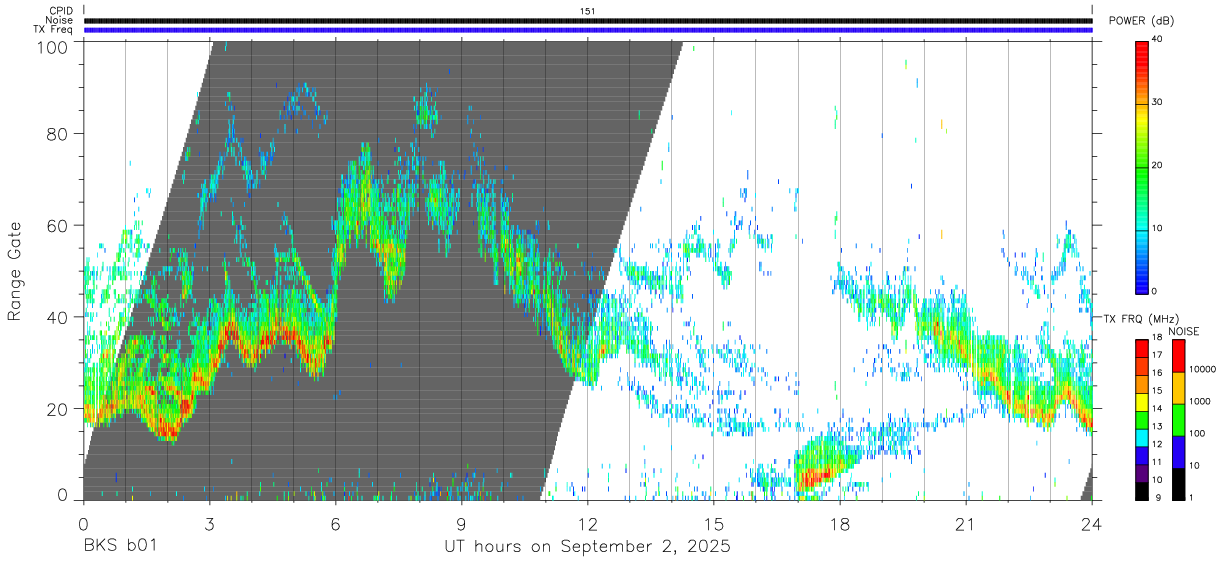Screen dimensions: 1228x567
Task: Click the NOISE legend title
Action: click(1183, 331)
